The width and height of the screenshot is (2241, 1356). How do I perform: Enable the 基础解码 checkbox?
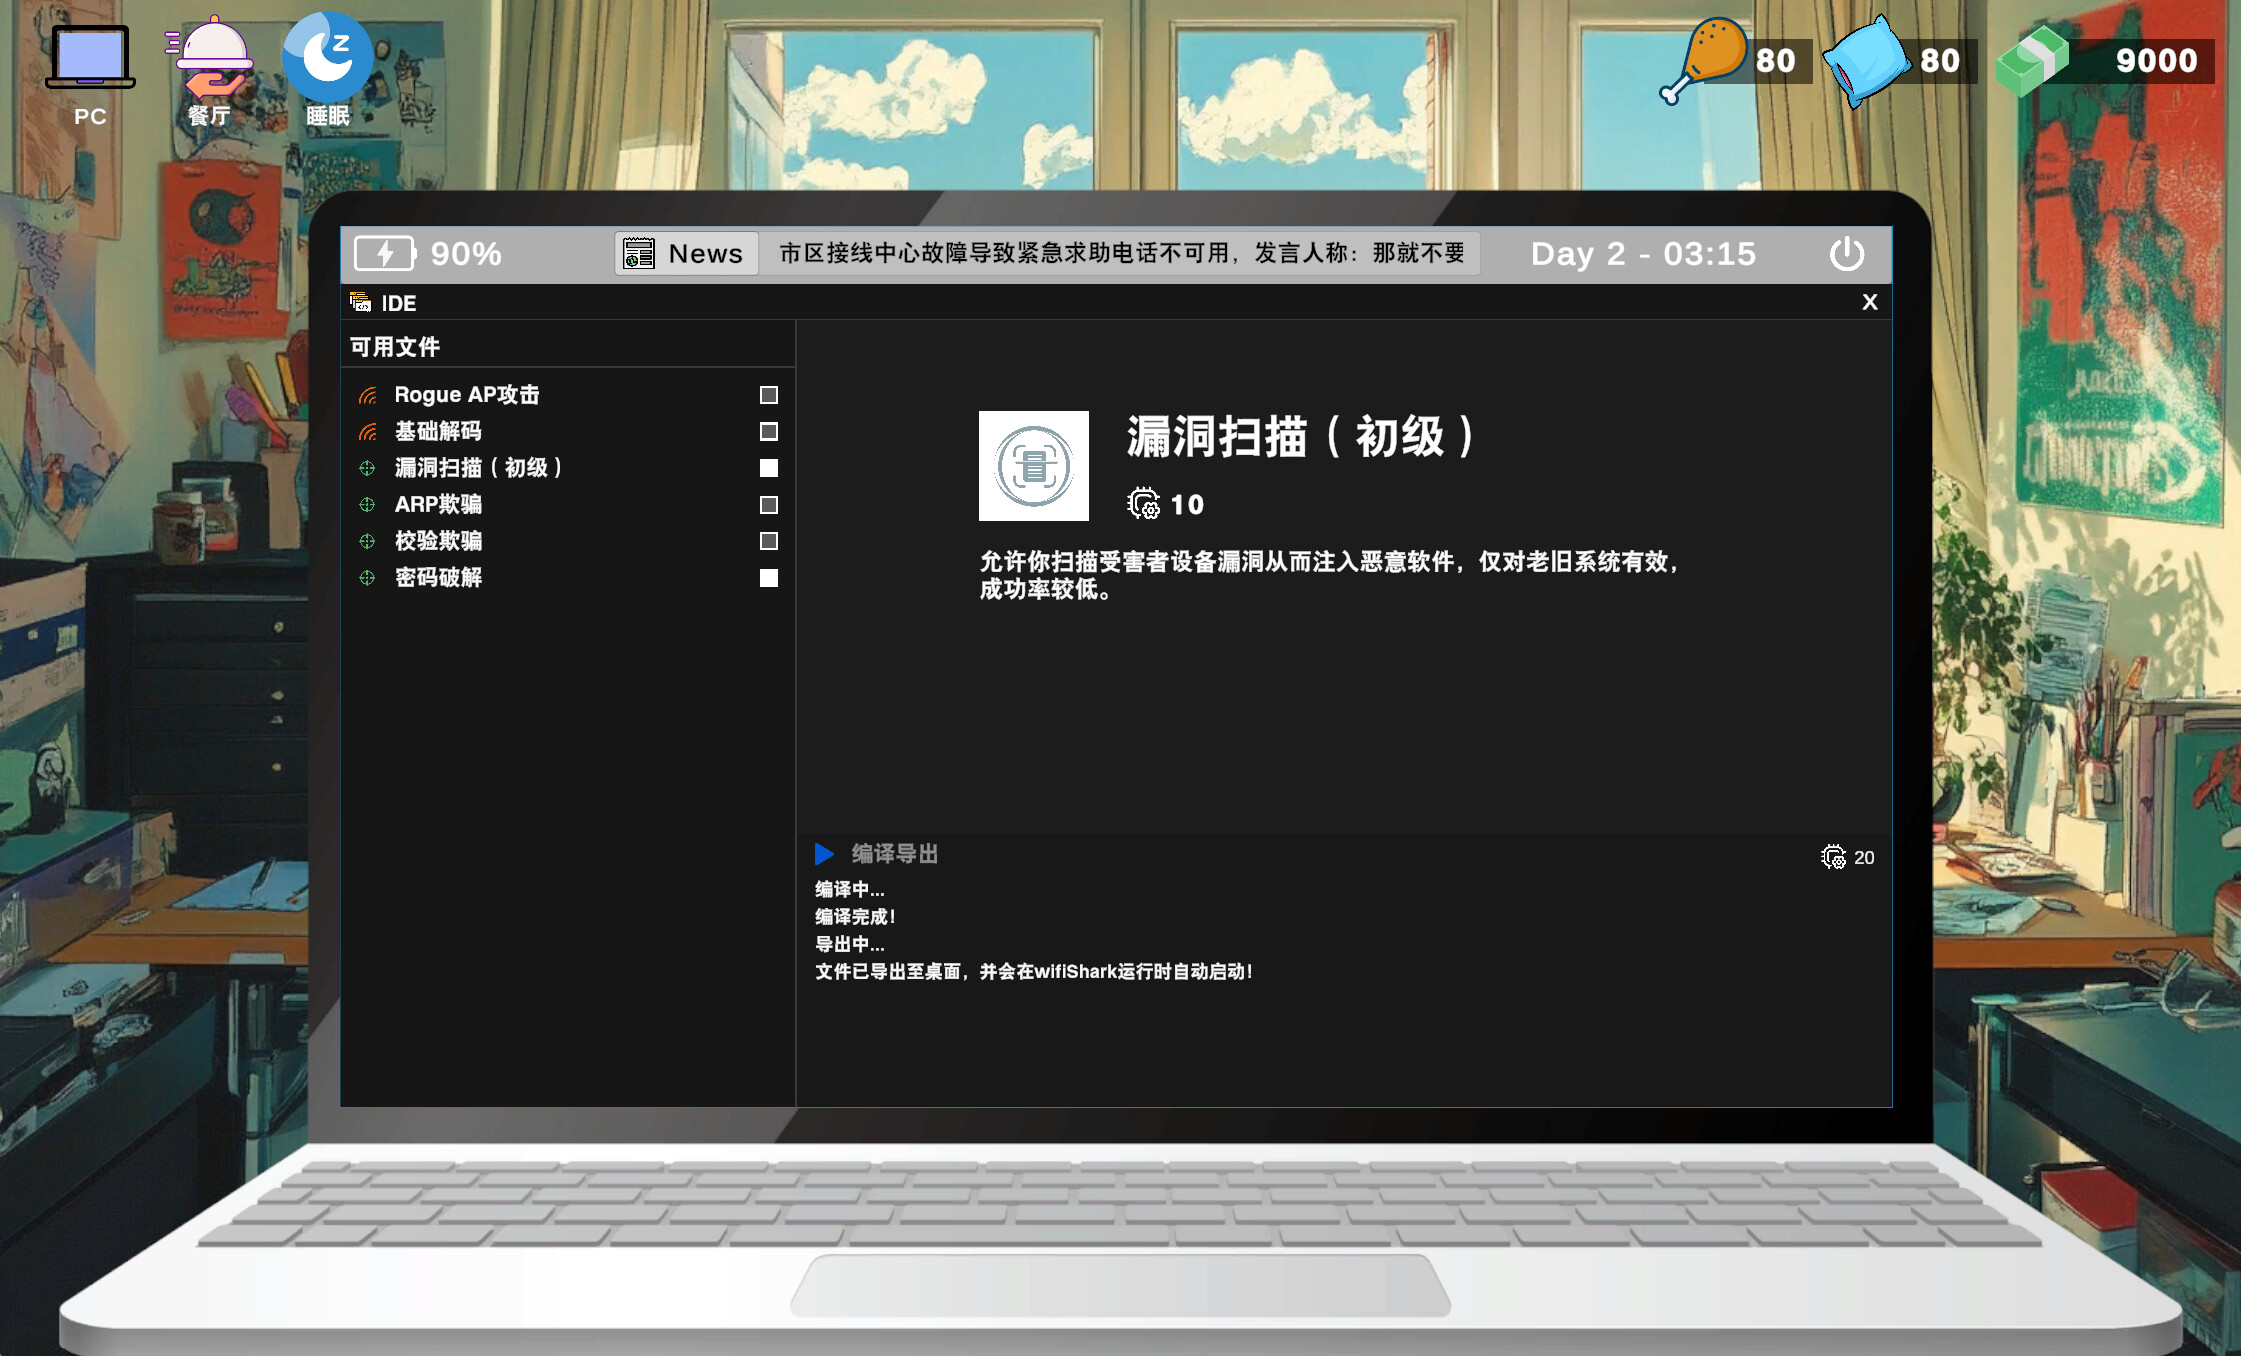pyautogui.click(x=767, y=431)
